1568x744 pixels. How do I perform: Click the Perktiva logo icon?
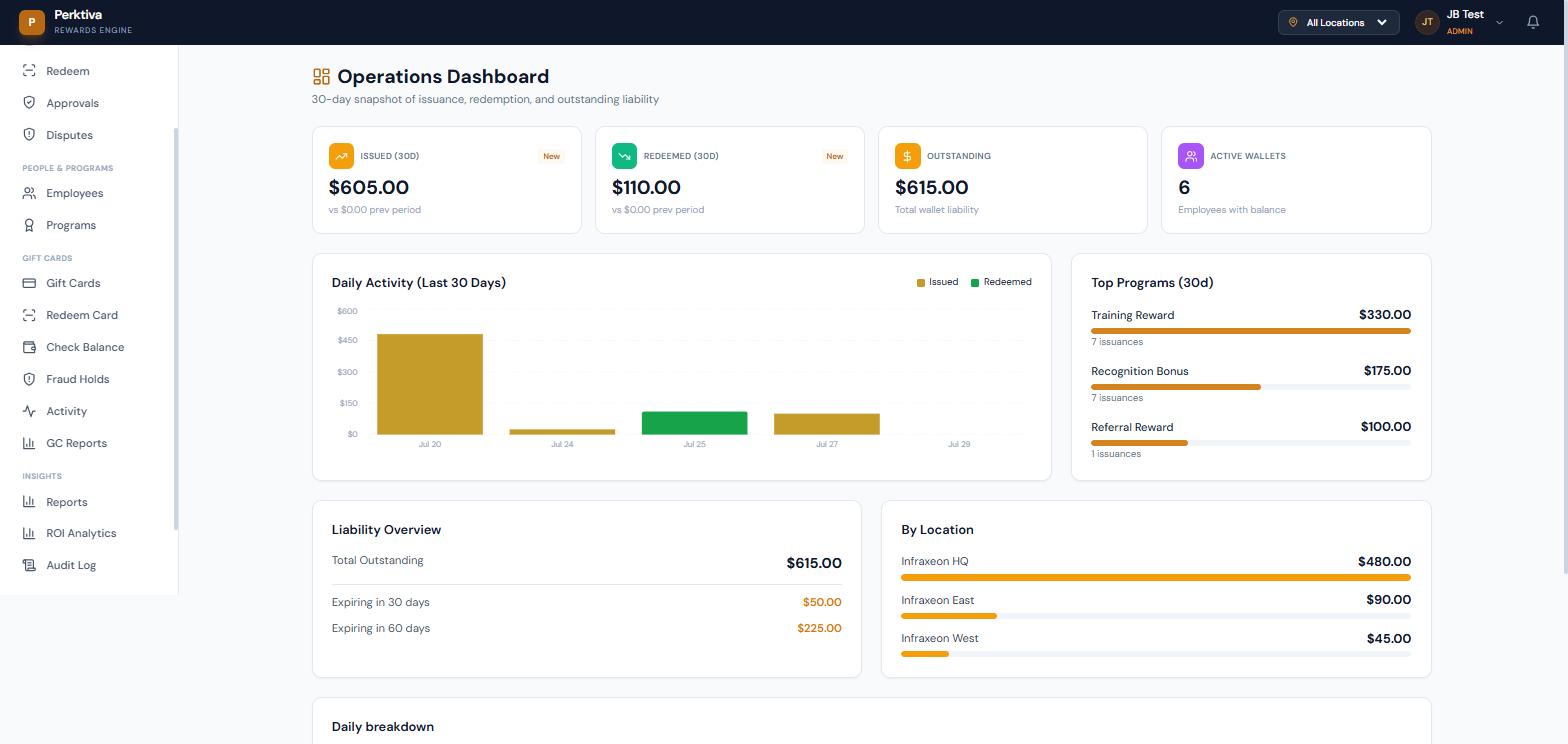[31, 22]
